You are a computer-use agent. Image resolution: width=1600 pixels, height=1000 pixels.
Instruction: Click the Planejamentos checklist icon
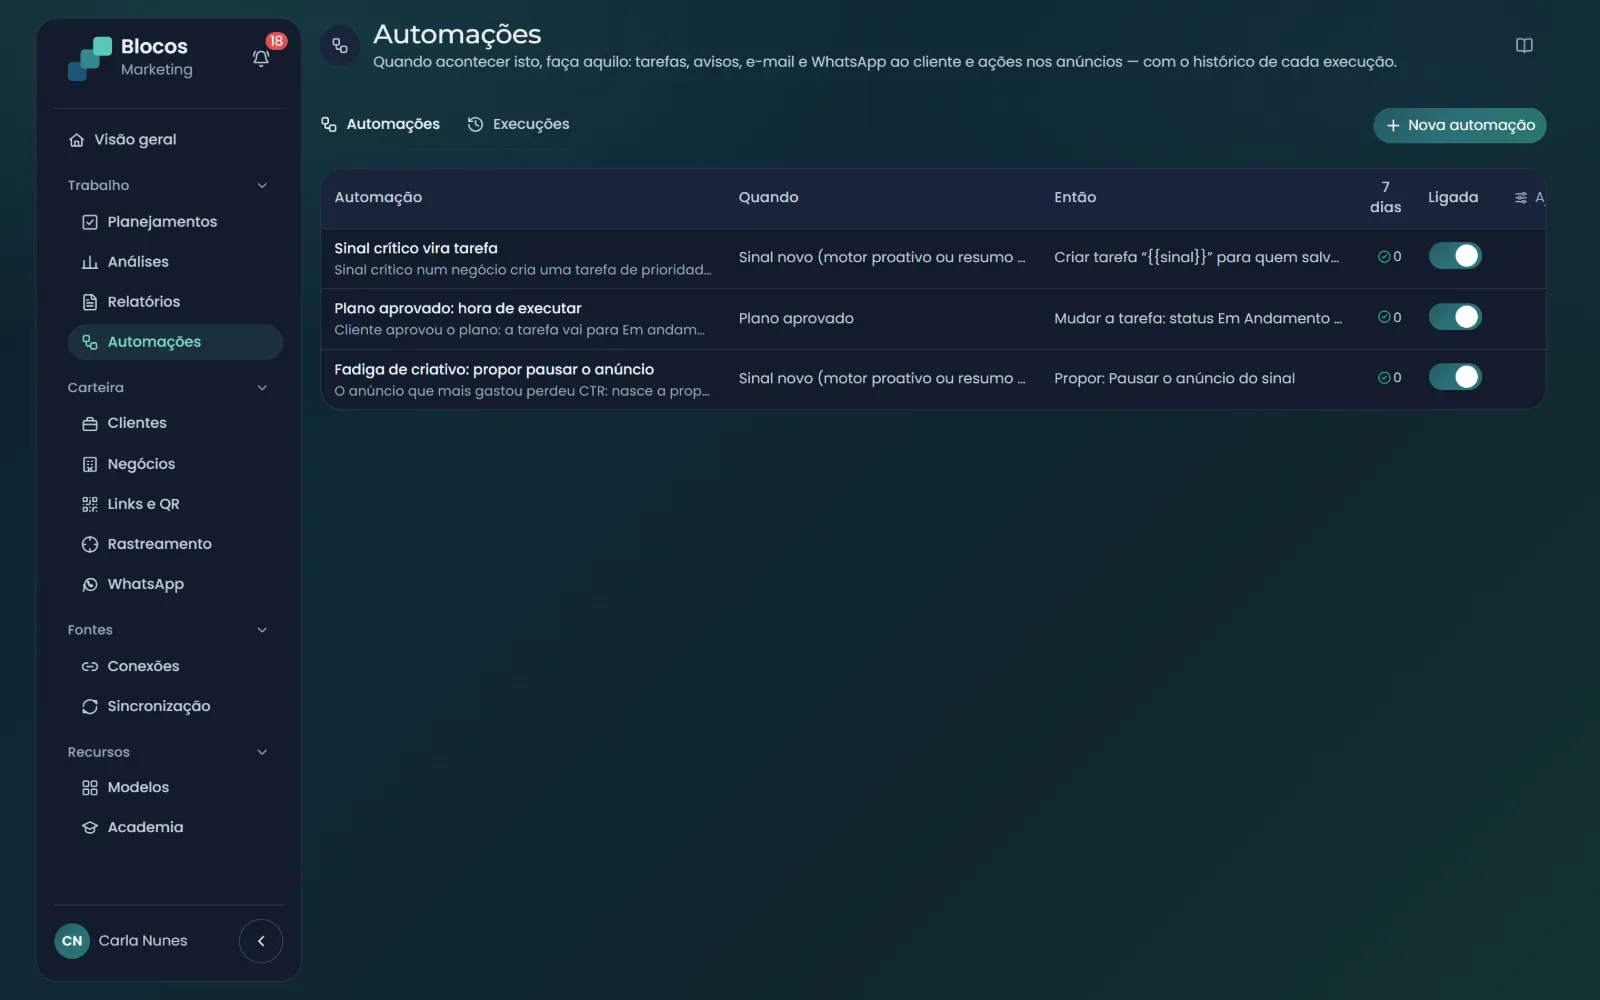pos(90,222)
